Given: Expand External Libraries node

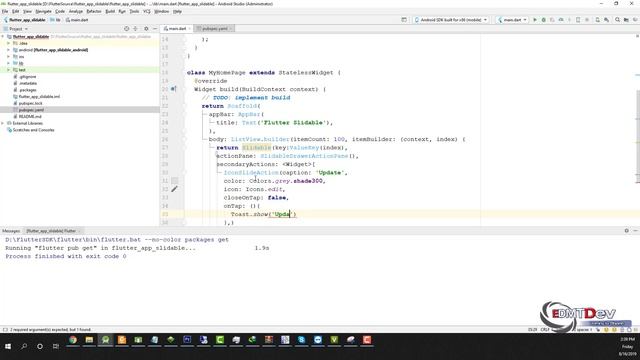Looking at the screenshot, I should point(3,123).
